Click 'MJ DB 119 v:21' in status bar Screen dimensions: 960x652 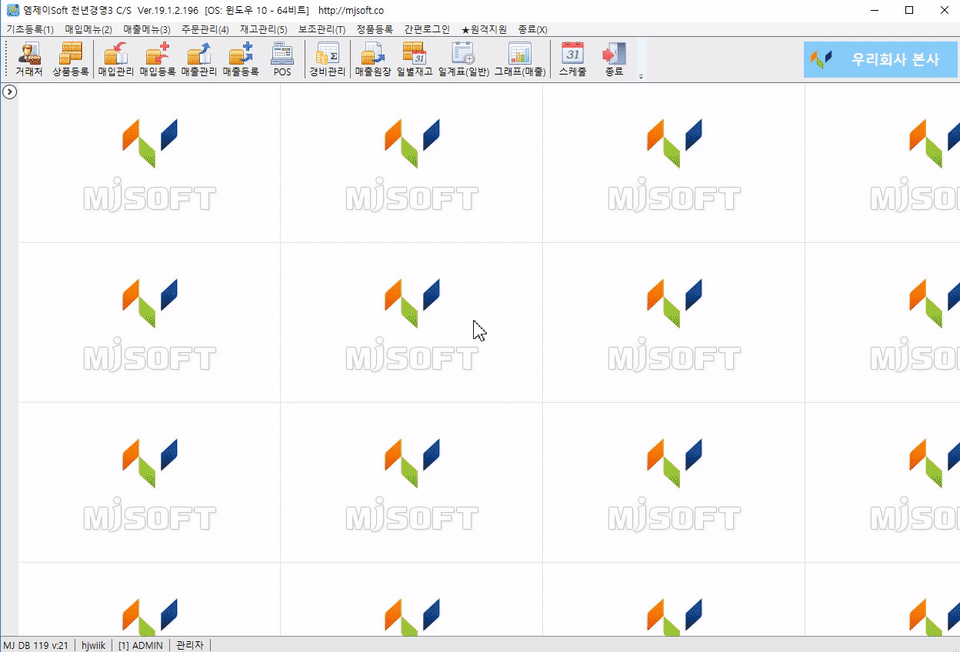tap(36, 645)
